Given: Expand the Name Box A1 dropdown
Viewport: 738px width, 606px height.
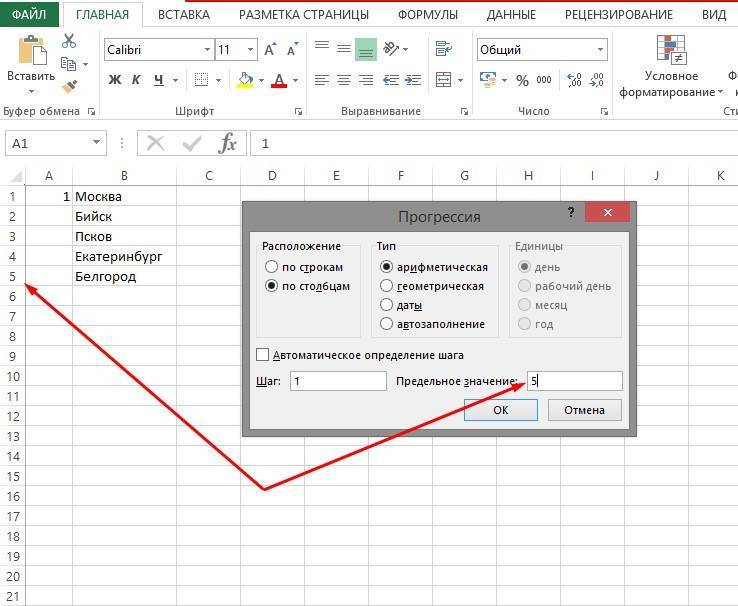Looking at the screenshot, I should [96, 143].
